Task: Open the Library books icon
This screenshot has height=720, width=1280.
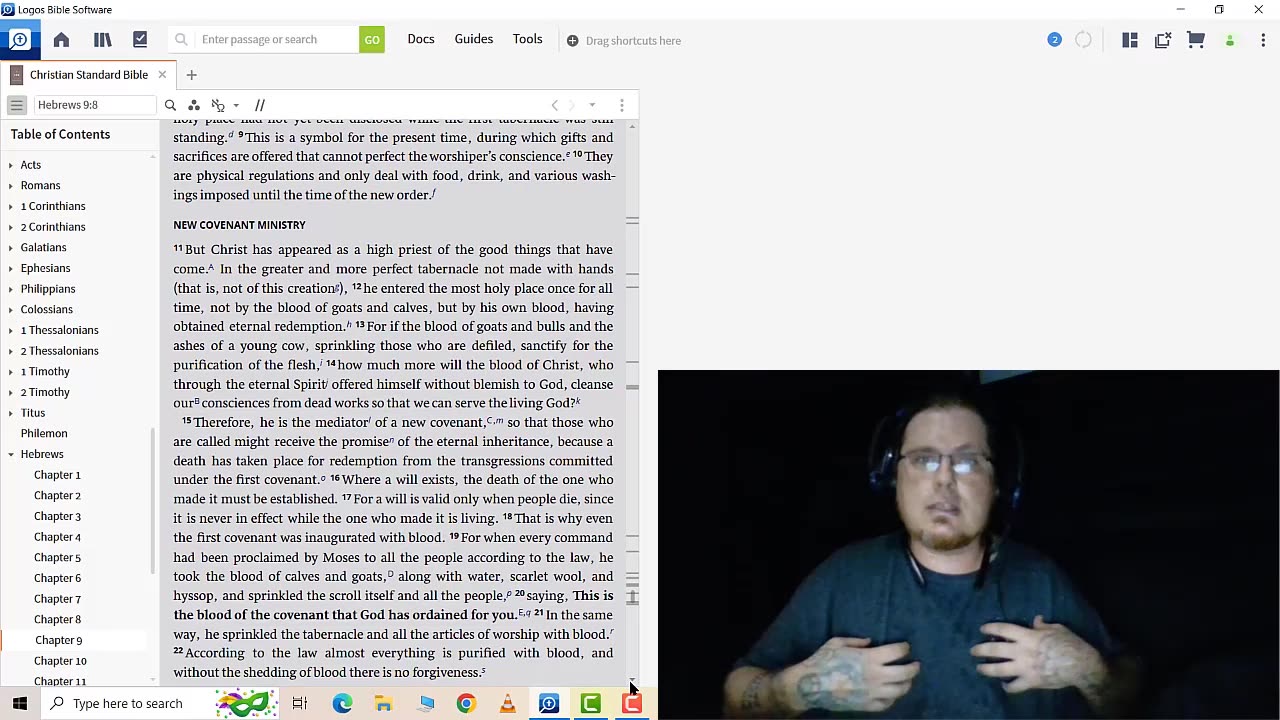Action: (x=102, y=40)
